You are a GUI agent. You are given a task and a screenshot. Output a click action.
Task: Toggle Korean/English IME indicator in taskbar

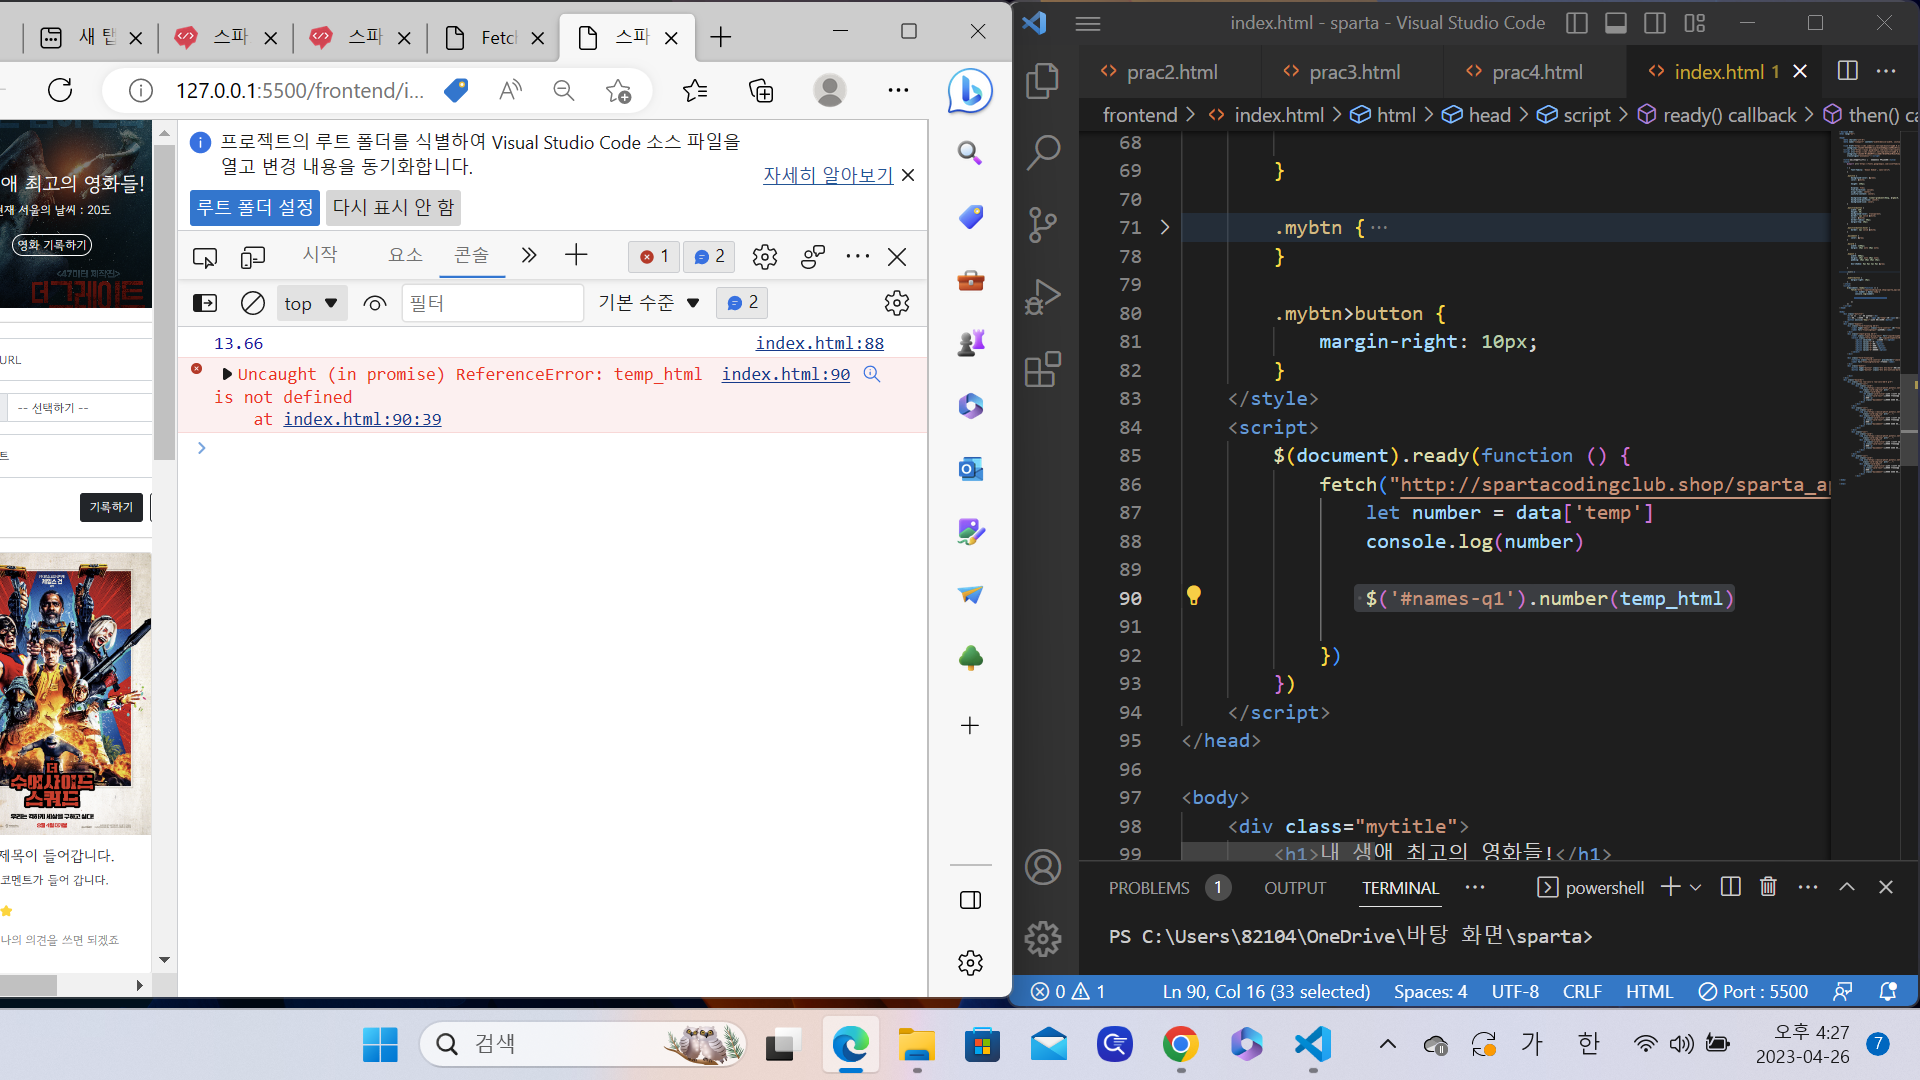coord(1588,1044)
